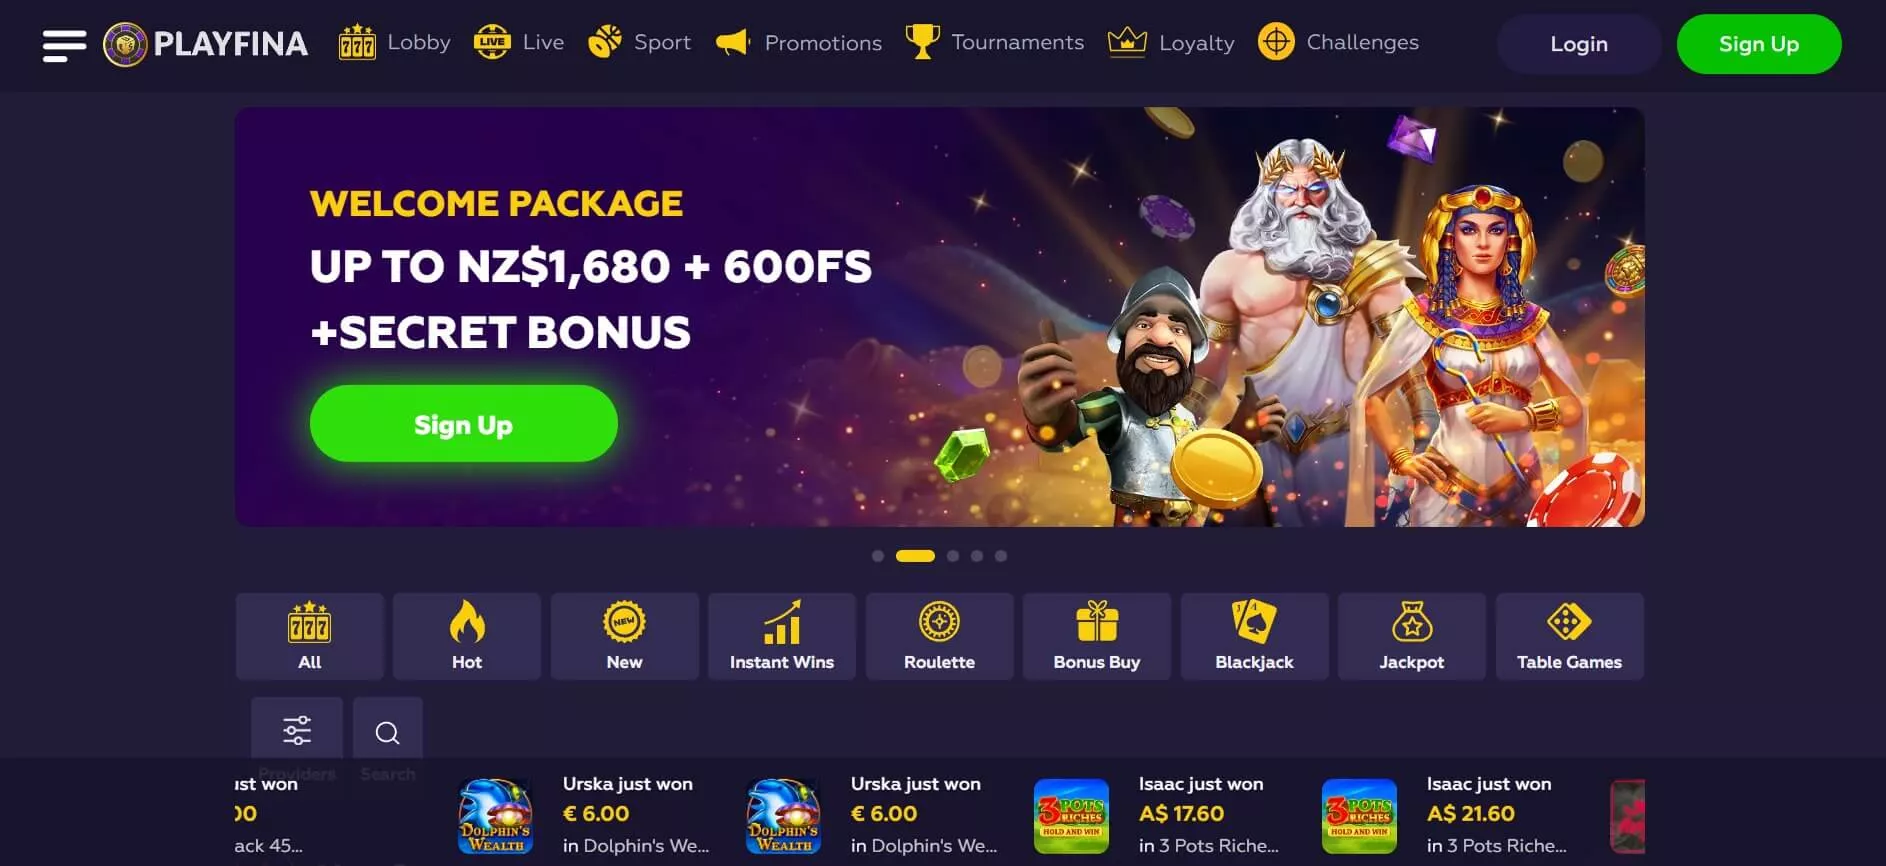Select the New games category
The image size is (1886, 866).
tap(624, 636)
